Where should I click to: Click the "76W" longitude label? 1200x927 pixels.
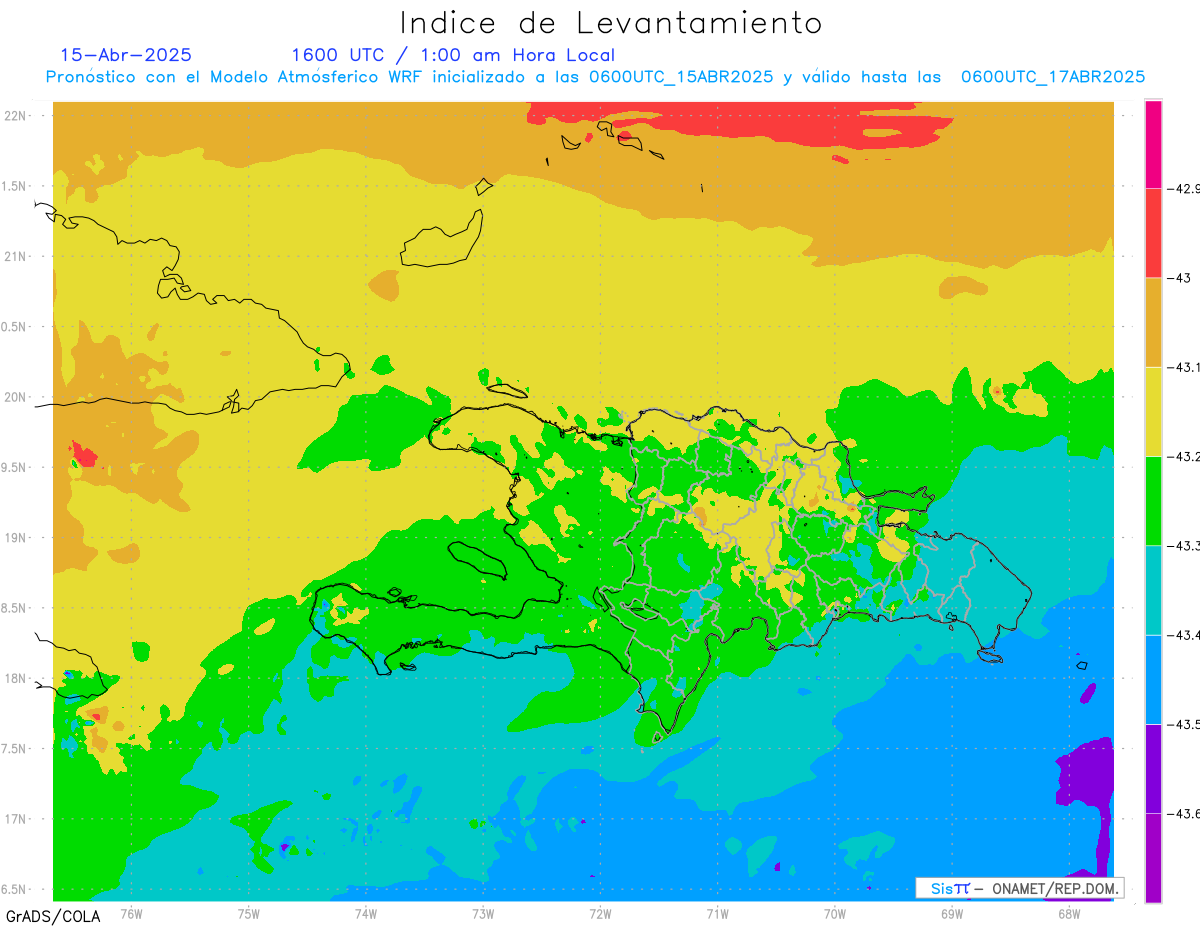[131, 914]
